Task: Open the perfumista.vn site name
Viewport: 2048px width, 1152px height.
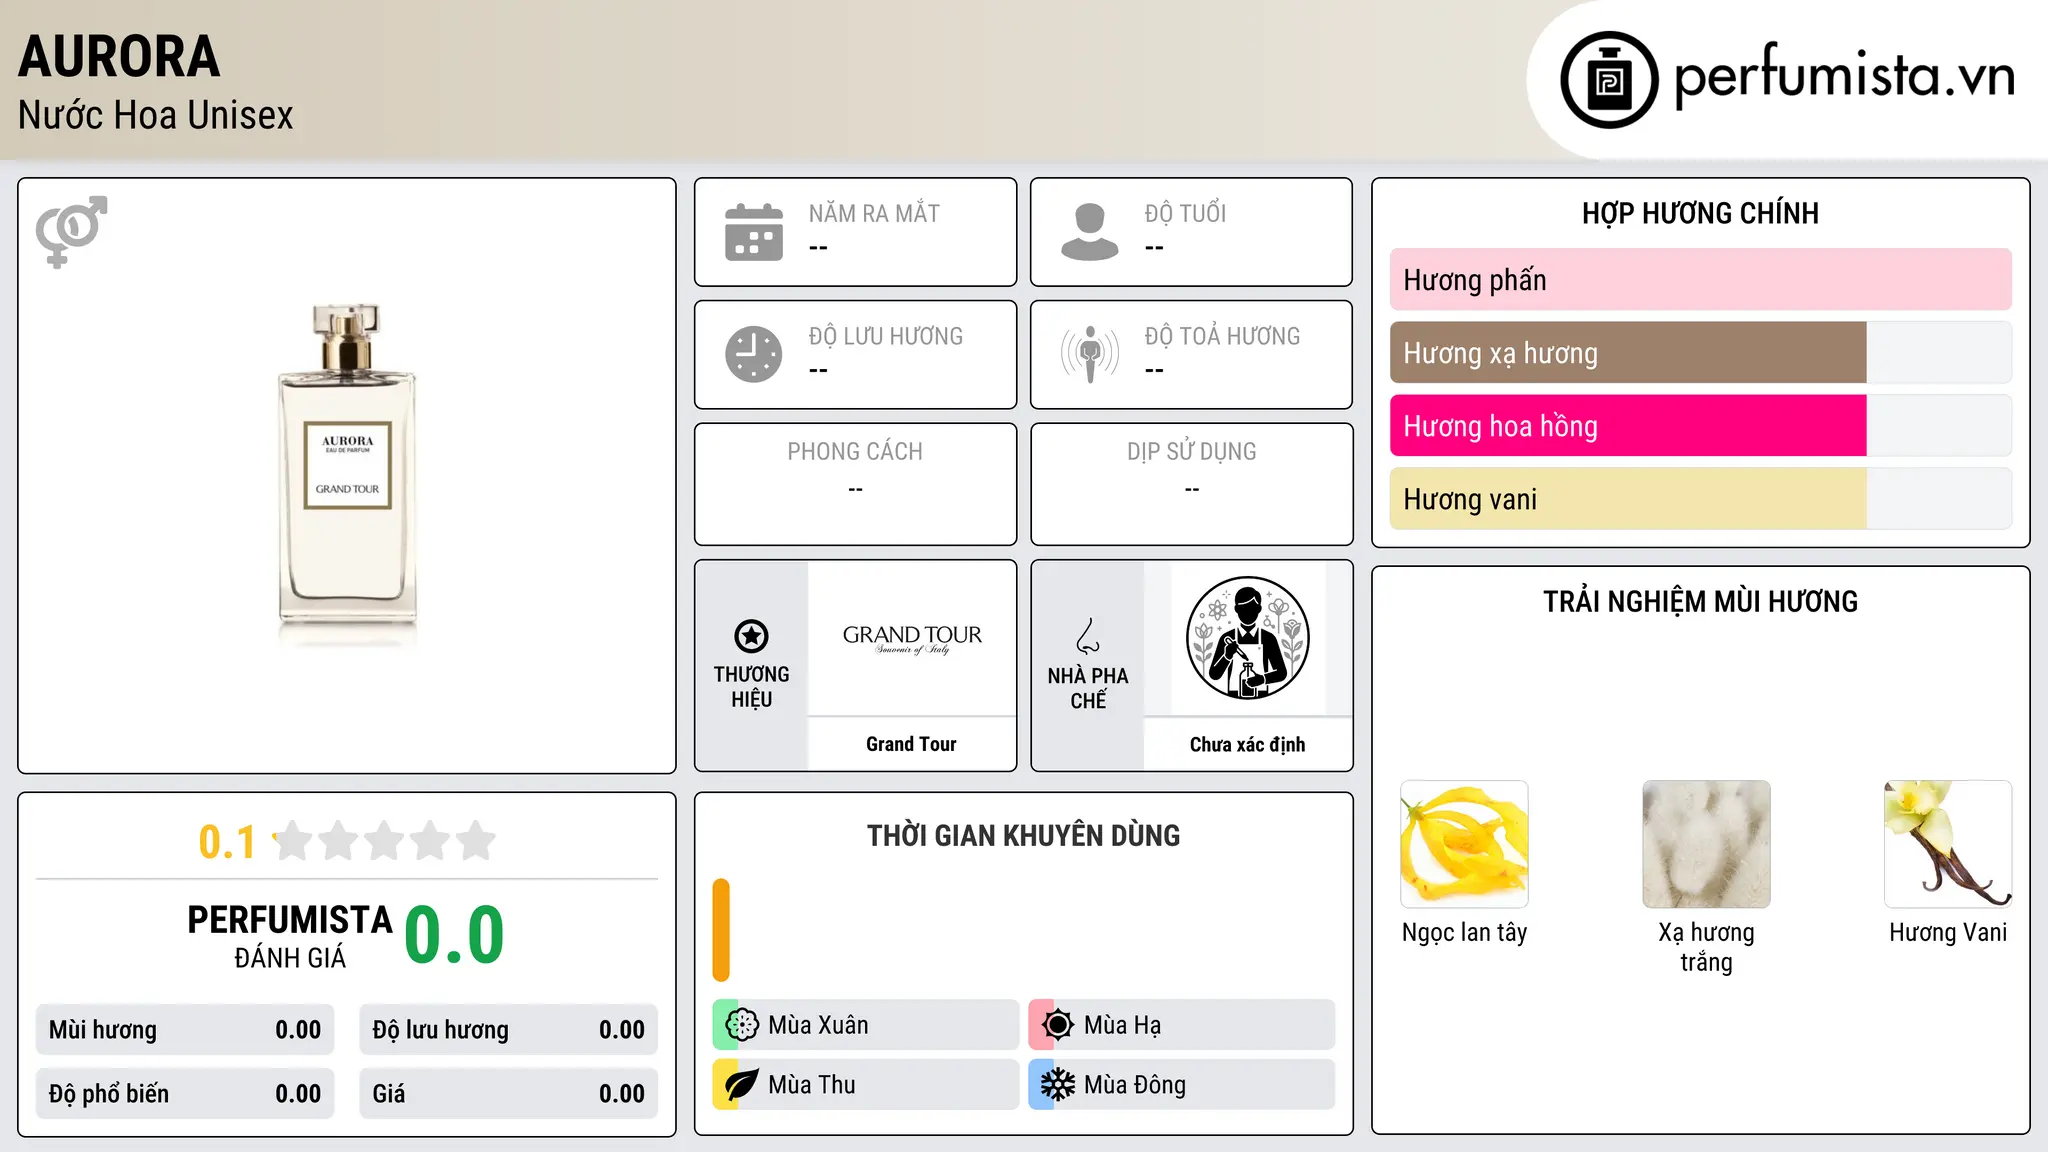Action: pyautogui.click(x=1844, y=77)
